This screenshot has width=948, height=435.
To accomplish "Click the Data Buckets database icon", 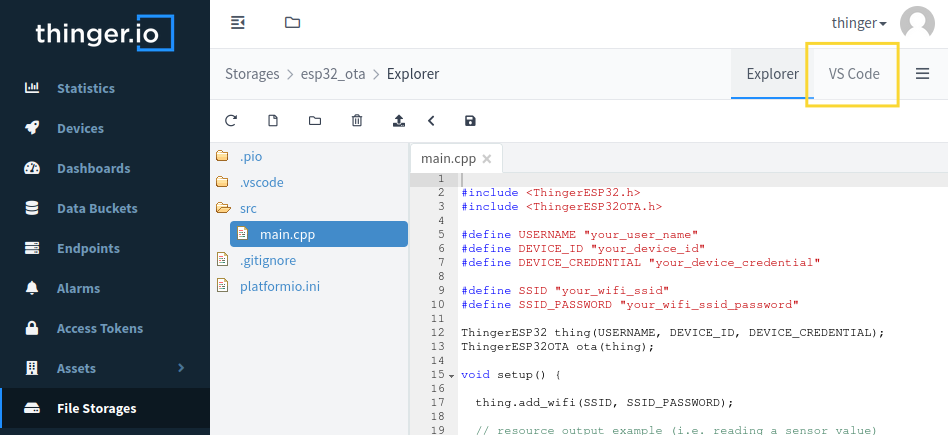I will (x=31, y=208).
